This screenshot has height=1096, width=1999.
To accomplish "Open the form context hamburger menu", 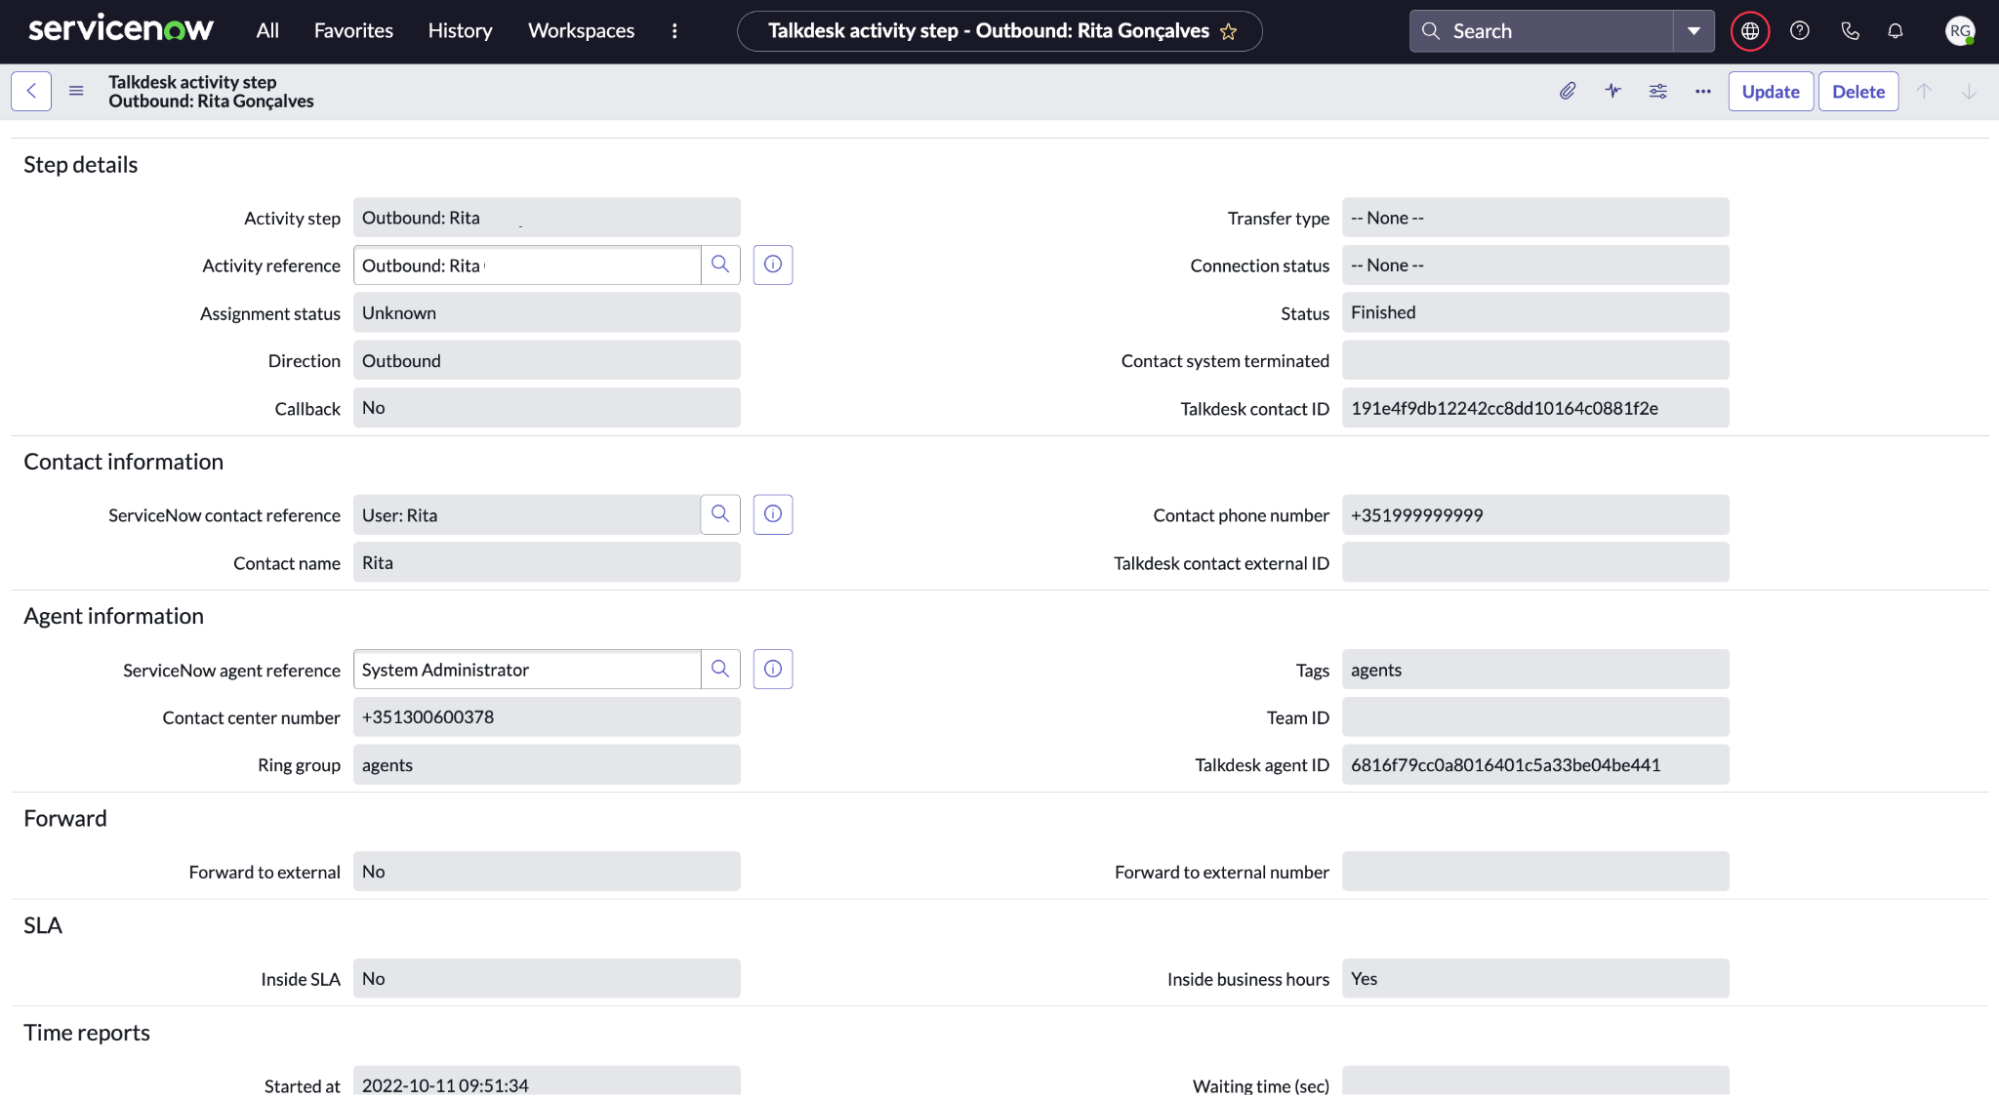I will pyautogui.click(x=76, y=91).
